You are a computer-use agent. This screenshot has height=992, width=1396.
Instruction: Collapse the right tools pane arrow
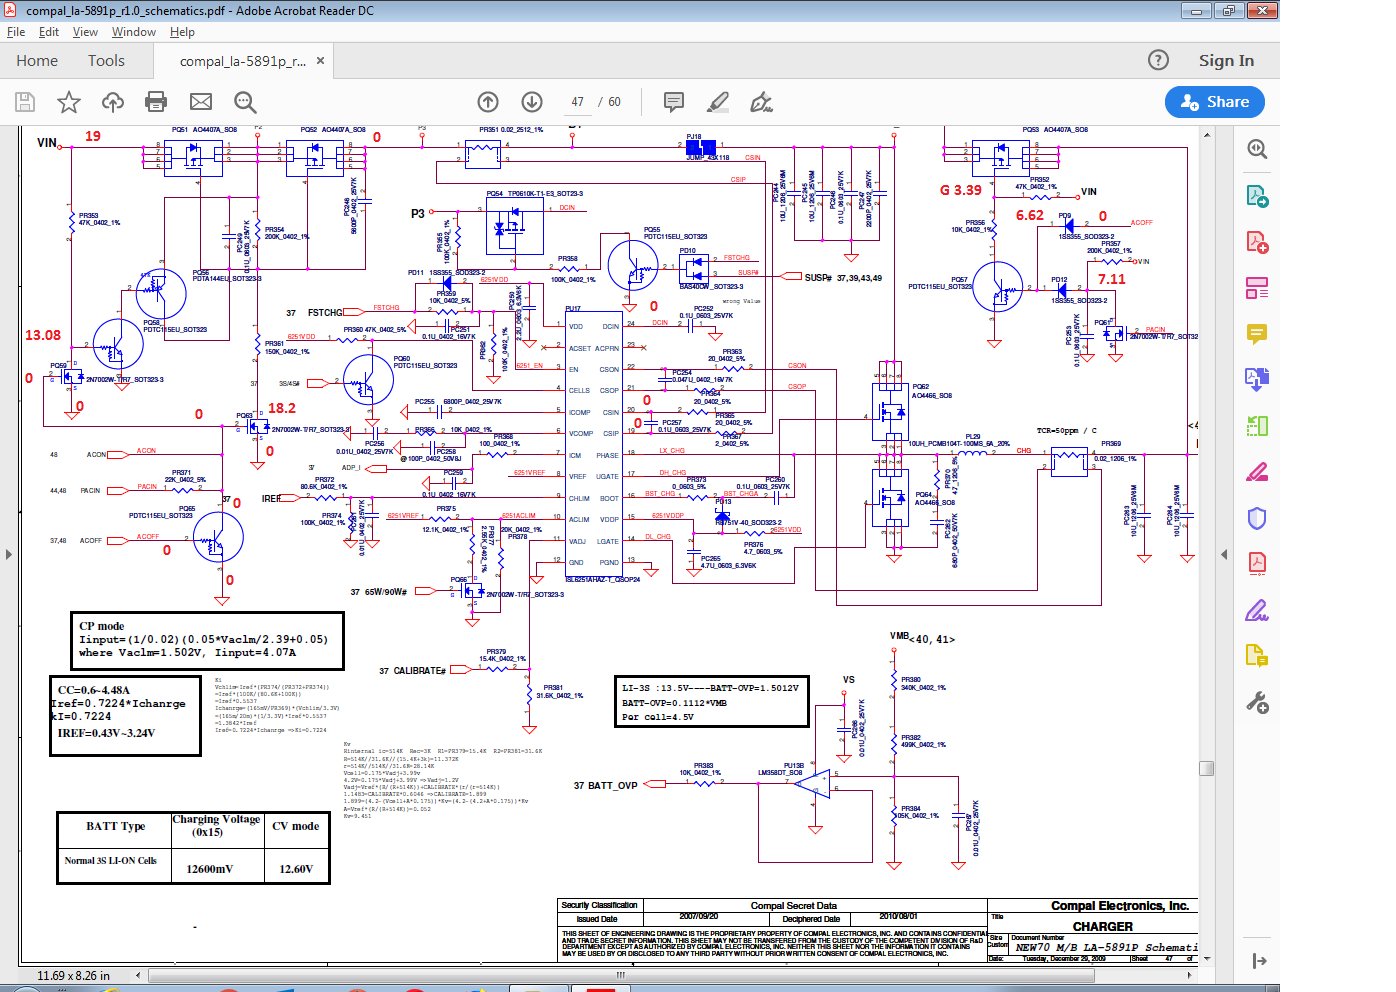(x=1223, y=554)
